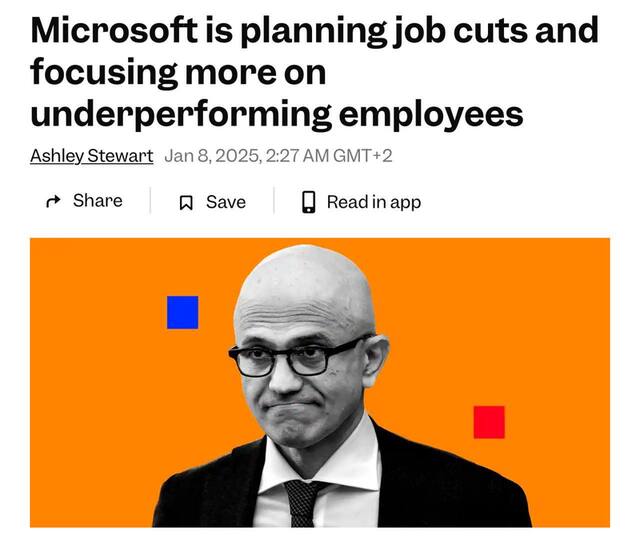Click the Share arrow icon
Screen dimensions: 640x539
tap(53, 201)
